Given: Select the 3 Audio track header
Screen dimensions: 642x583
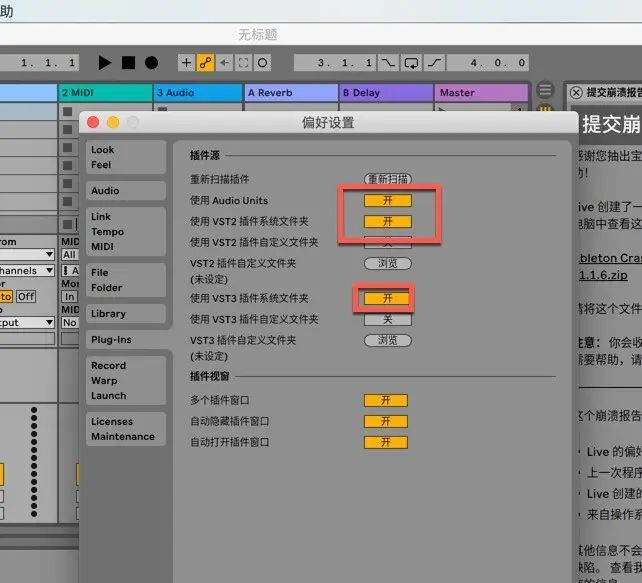Looking at the screenshot, I should click(x=199, y=93).
